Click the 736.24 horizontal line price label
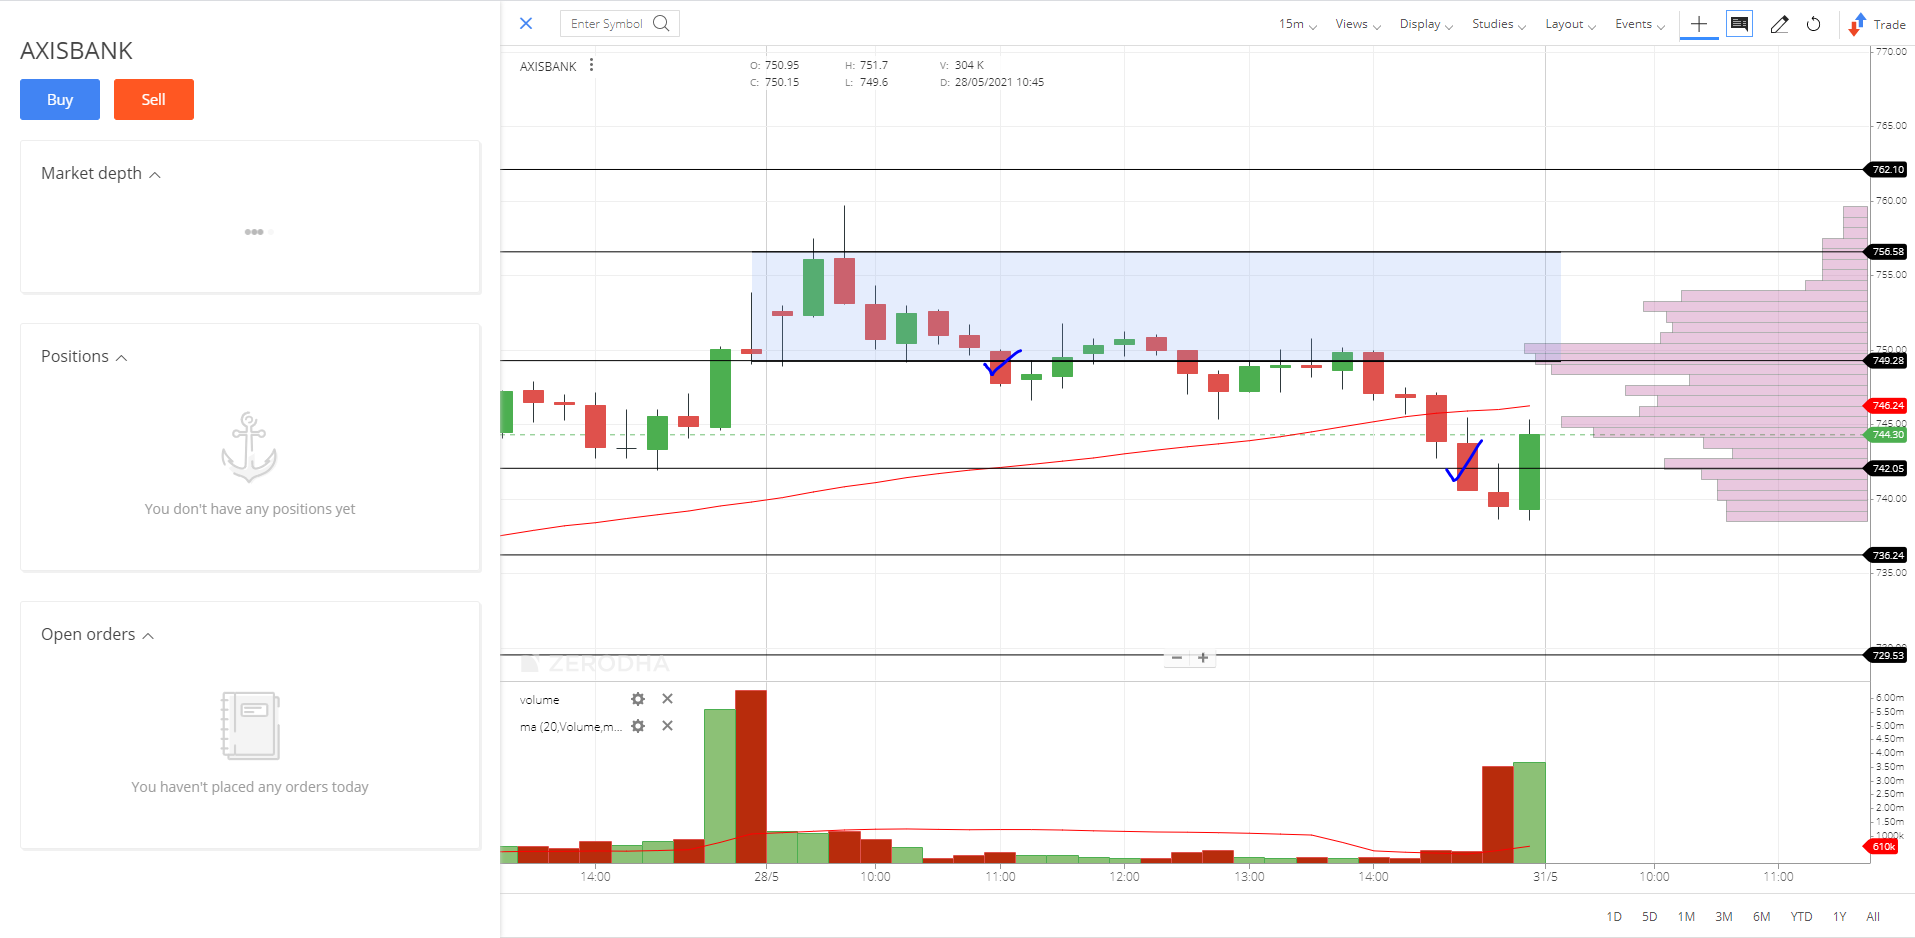The image size is (1915, 938). [1887, 555]
